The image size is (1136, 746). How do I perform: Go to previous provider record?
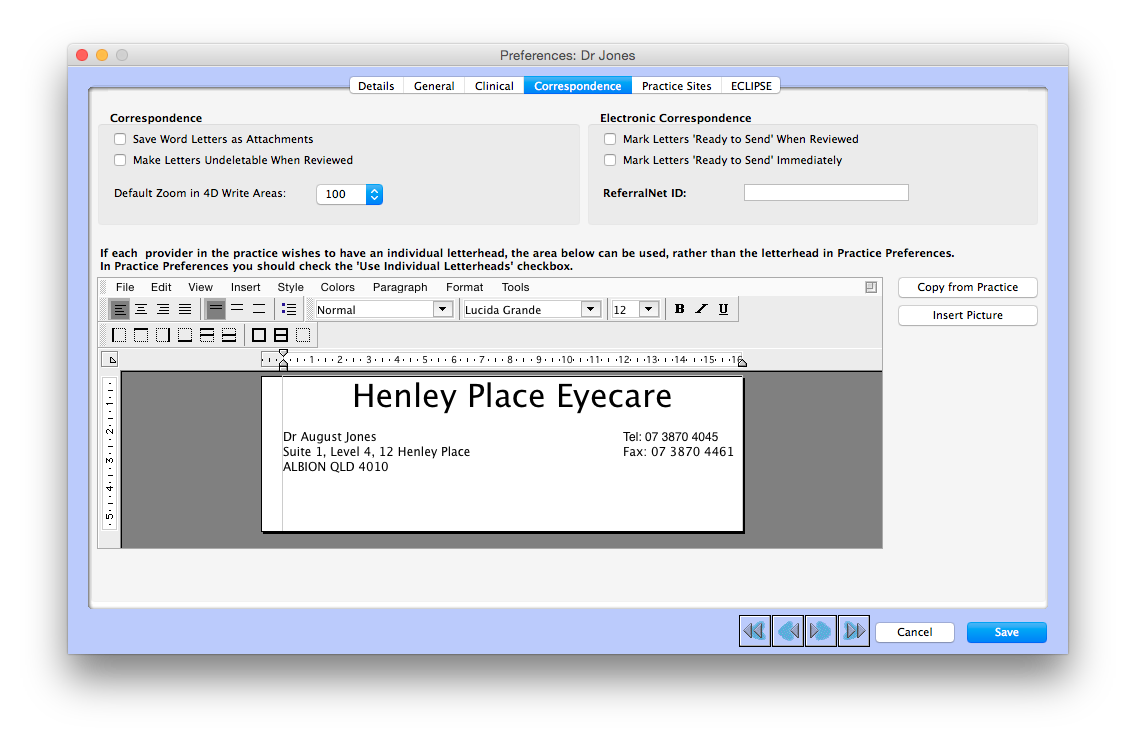click(x=788, y=632)
